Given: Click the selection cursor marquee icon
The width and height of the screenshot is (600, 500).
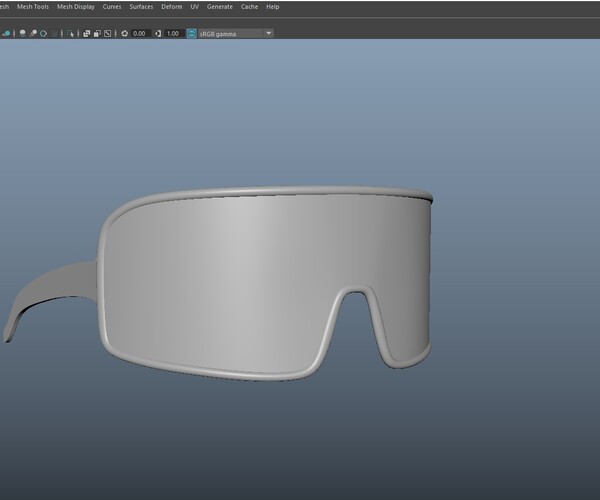Looking at the screenshot, I should coord(70,34).
